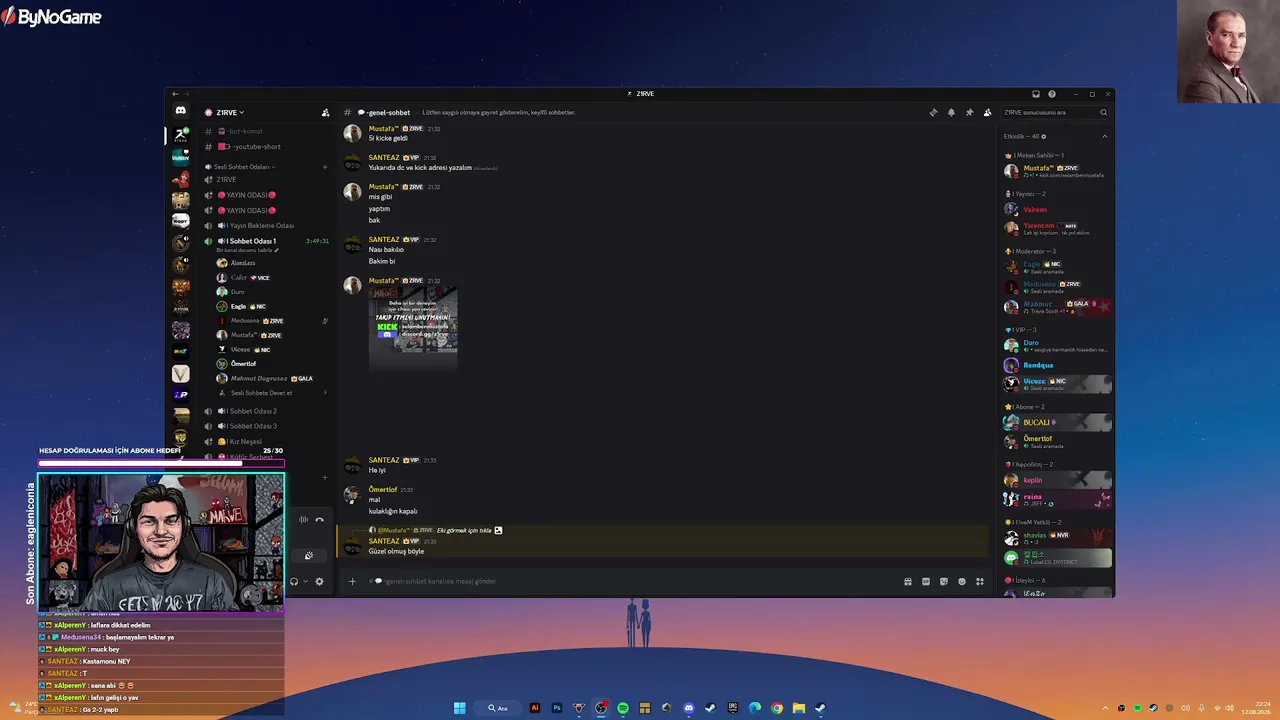Show Pinned Messages in genel-sohbet

[969, 113]
